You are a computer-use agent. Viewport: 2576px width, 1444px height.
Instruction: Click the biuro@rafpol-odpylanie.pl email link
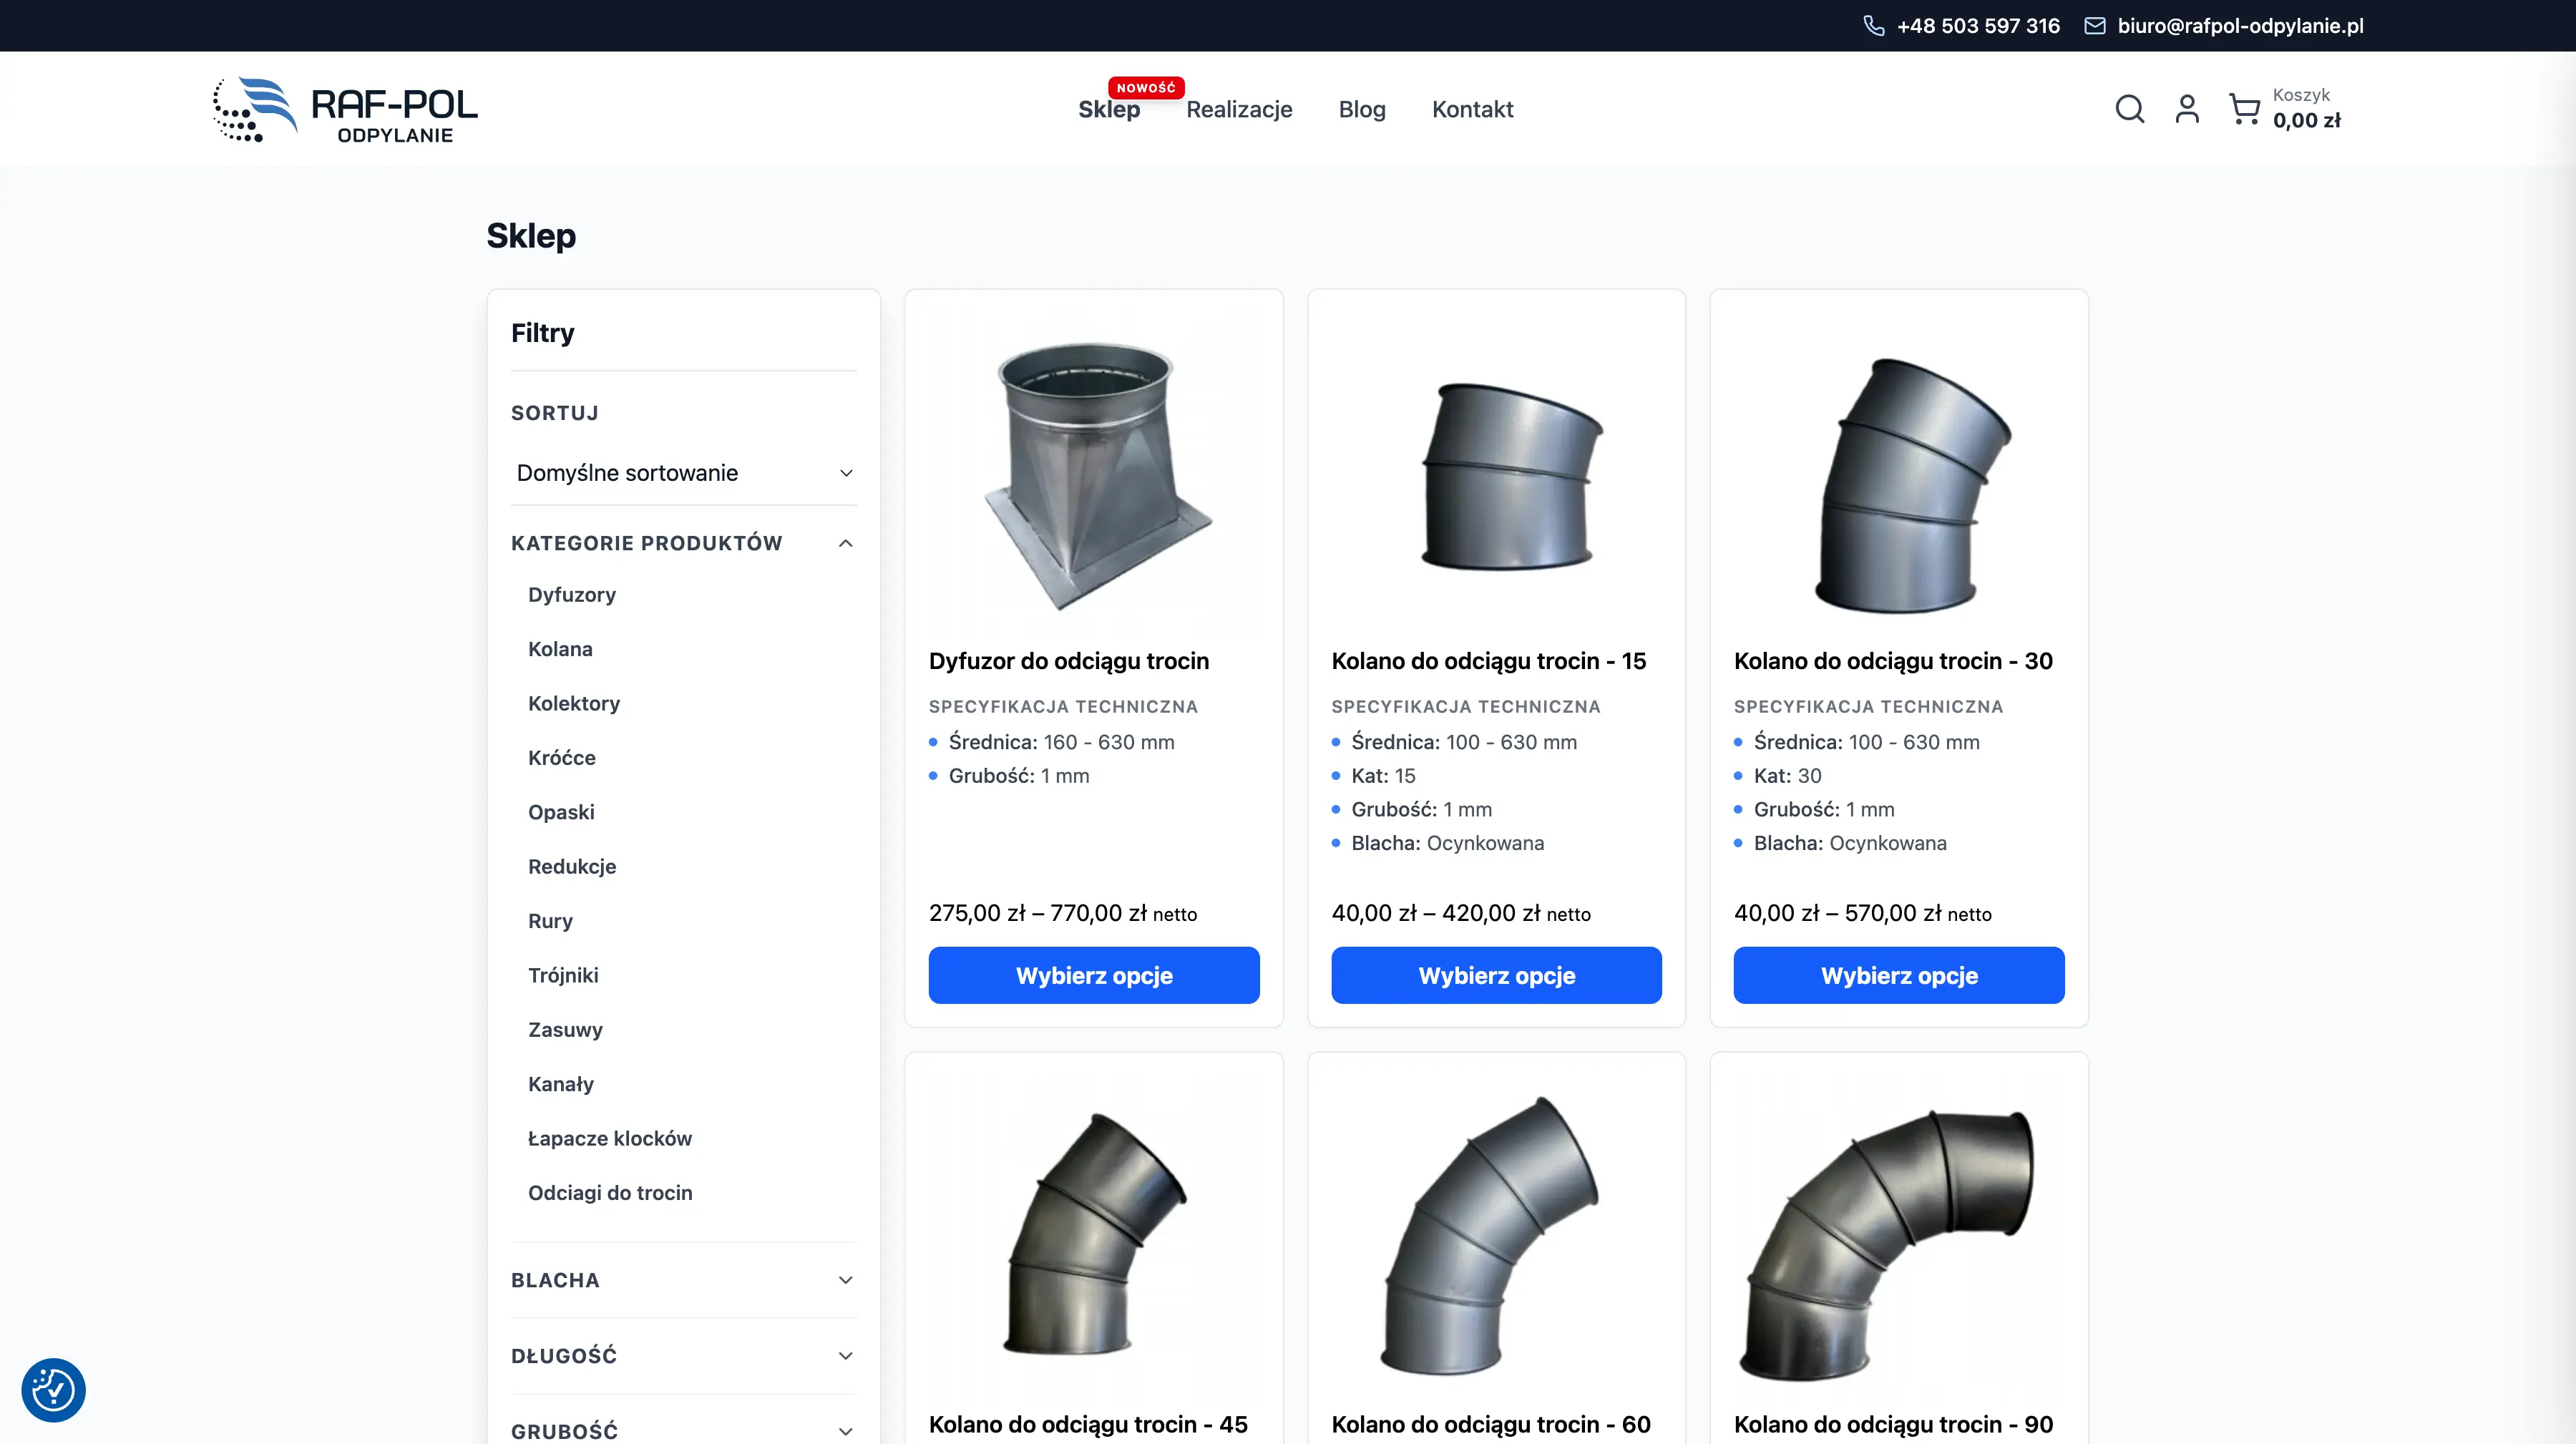click(x=2240, y=26)
